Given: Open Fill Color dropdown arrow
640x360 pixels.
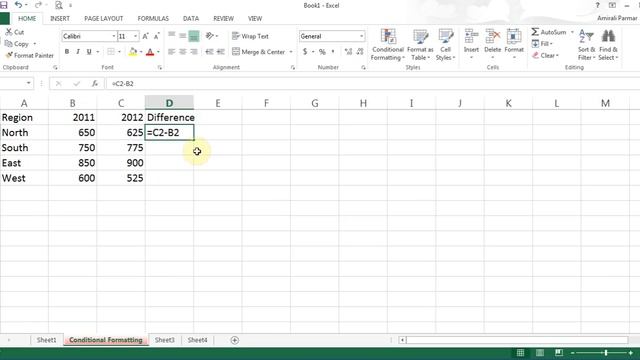Looking at the screenshot, I should pyautogui.click(x=141, y=52).
